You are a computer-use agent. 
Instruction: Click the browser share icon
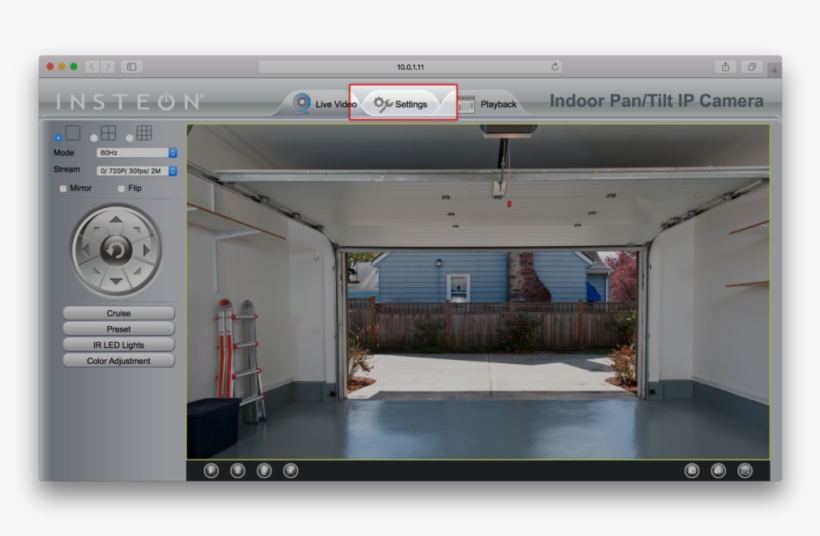725,66
